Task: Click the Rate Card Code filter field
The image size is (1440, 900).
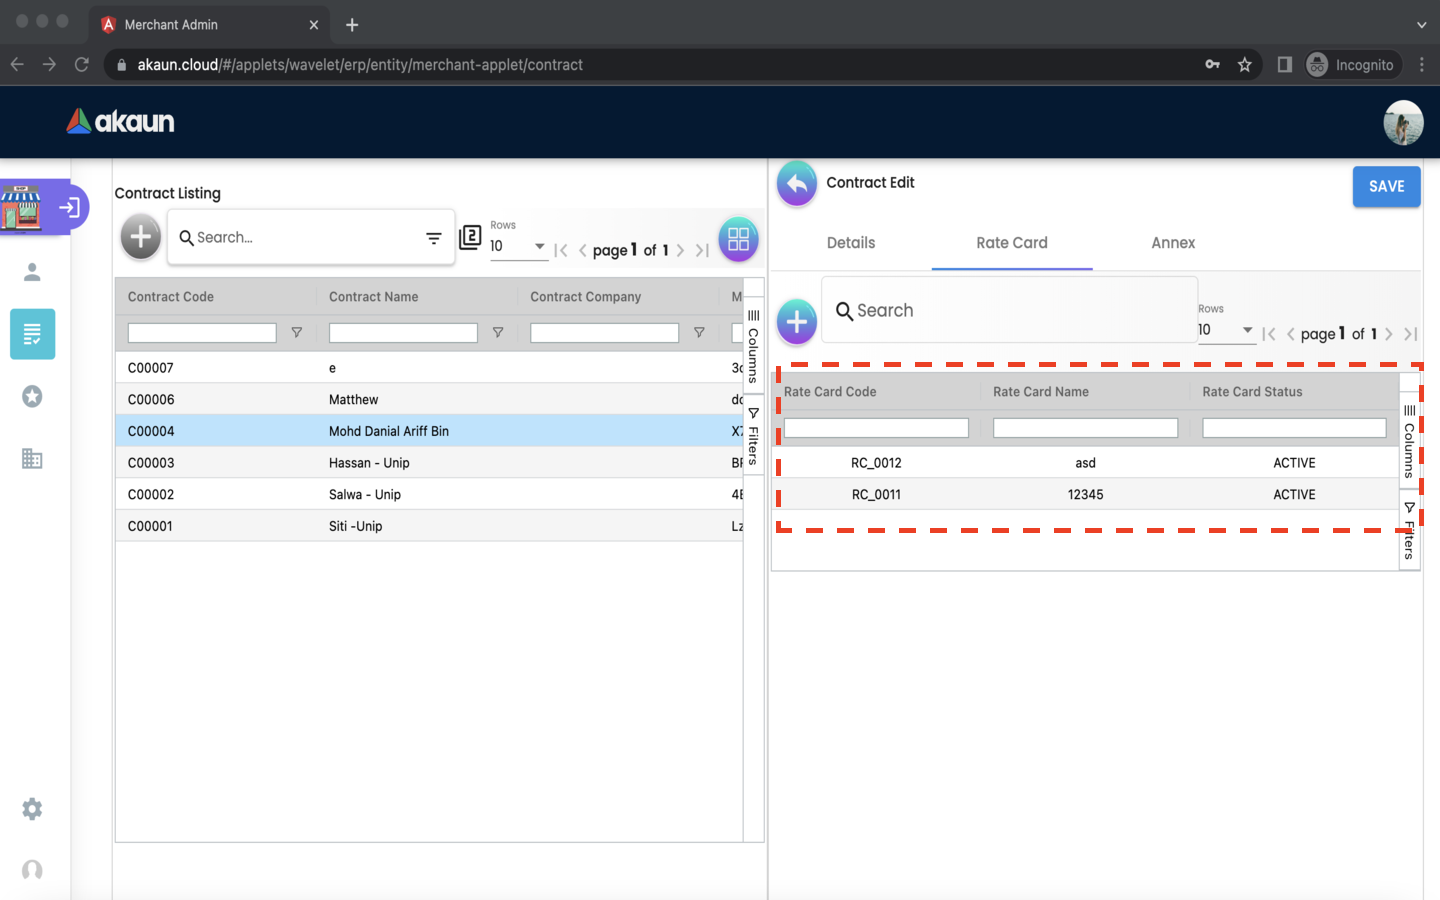Action: tap(876, 428)
